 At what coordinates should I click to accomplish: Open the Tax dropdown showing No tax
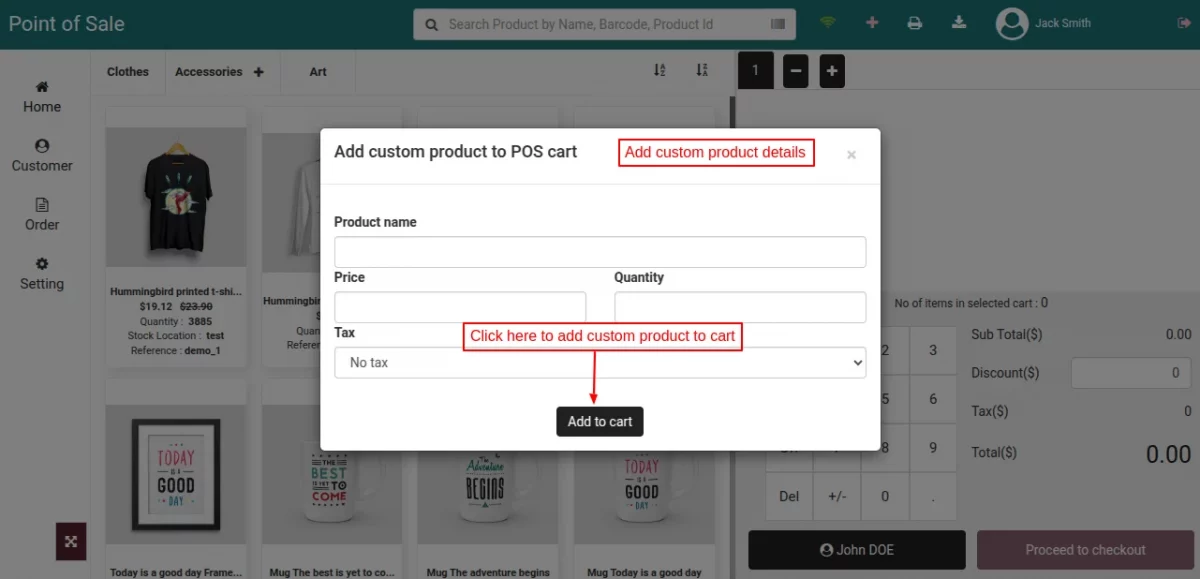point(599,362)
